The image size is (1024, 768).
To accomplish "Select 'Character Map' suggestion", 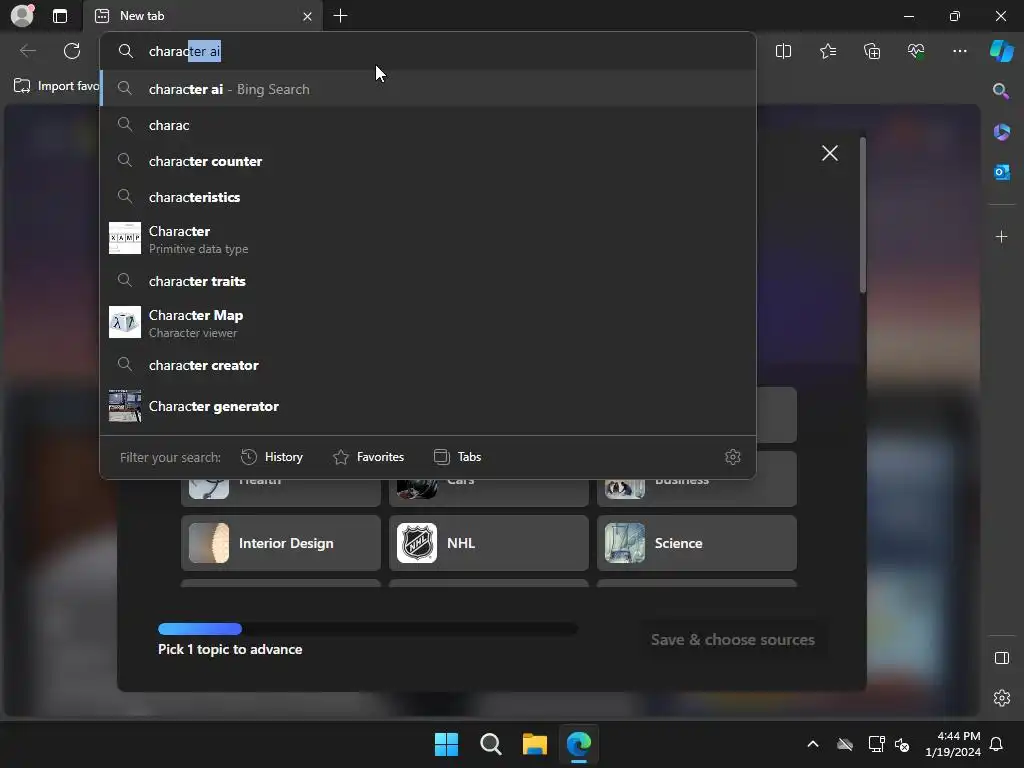I will click(x=428, y=323).
